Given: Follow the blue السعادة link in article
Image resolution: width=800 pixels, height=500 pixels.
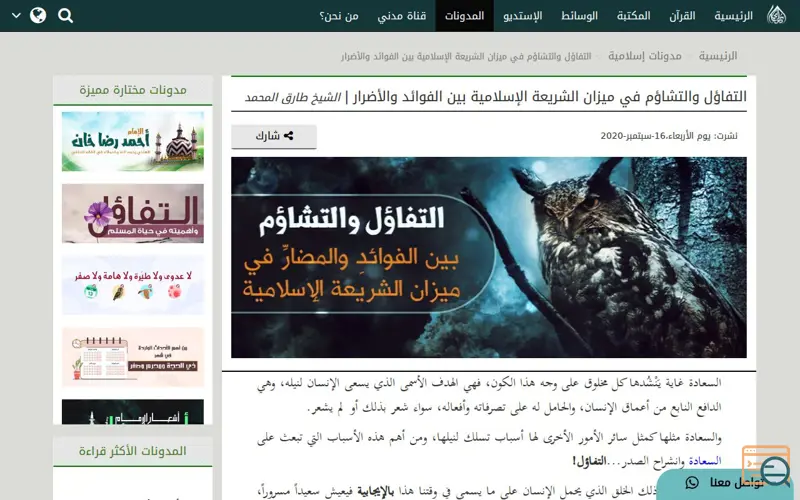Looking at the screenshot, I should coord(705,461).
